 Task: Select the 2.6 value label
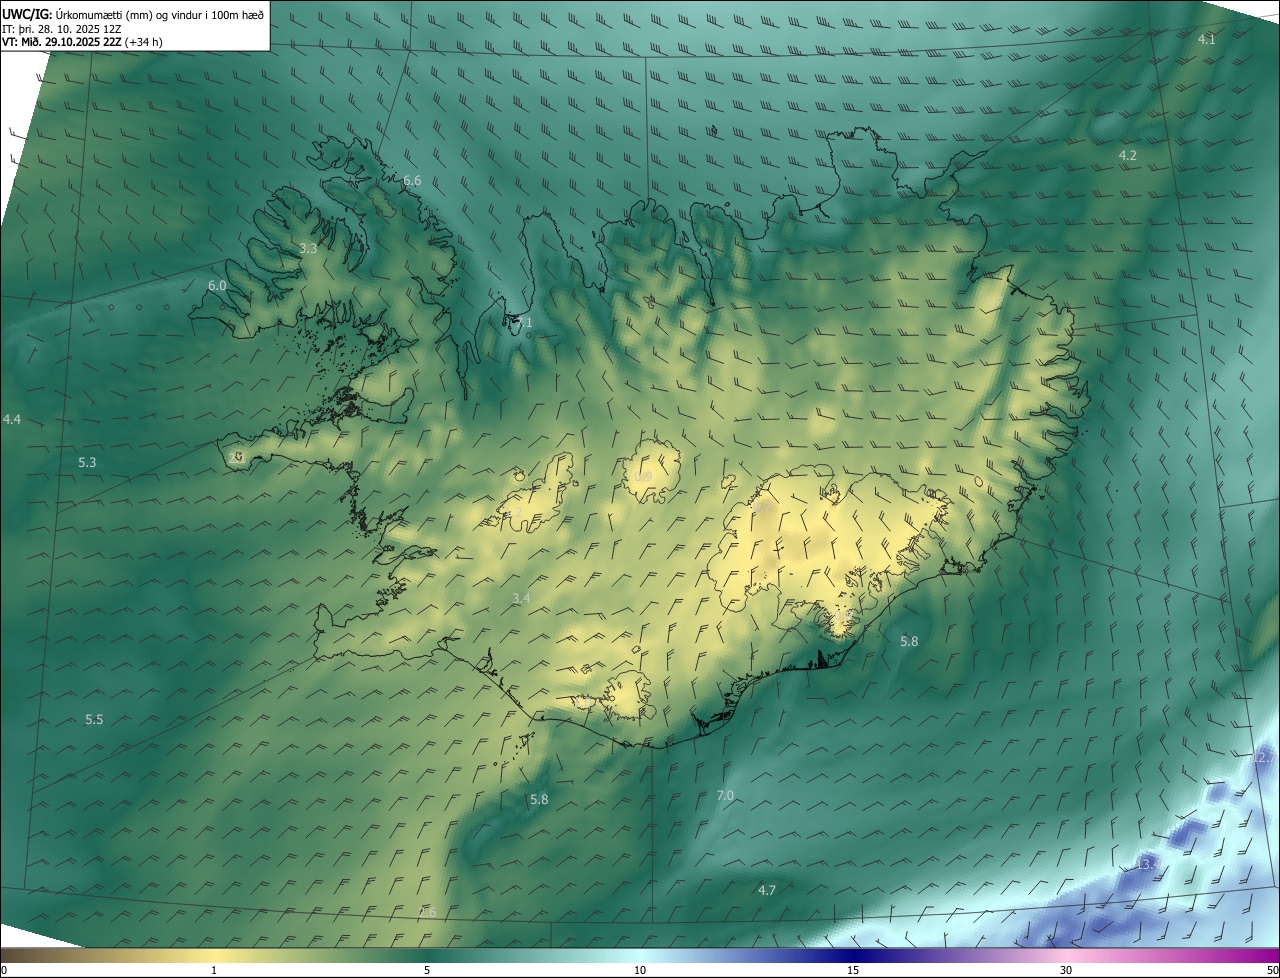click(x=427, y=912)
